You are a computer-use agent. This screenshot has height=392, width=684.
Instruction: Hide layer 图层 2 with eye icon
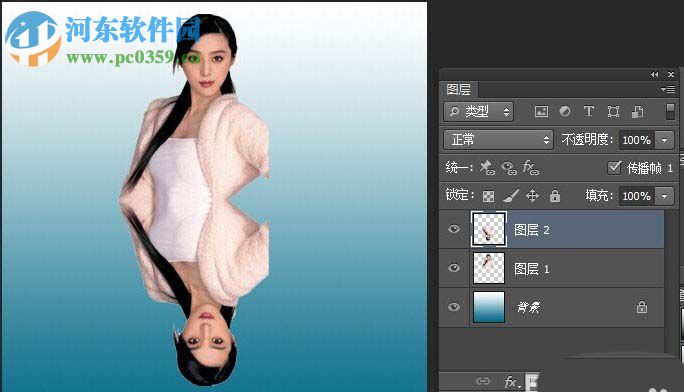click(454, 229)
